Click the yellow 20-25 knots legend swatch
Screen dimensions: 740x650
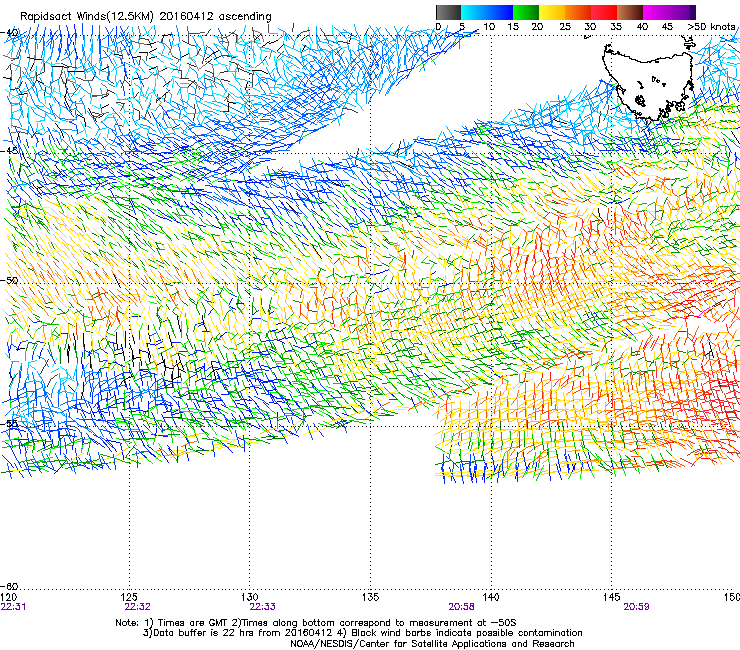pos(552,12)
